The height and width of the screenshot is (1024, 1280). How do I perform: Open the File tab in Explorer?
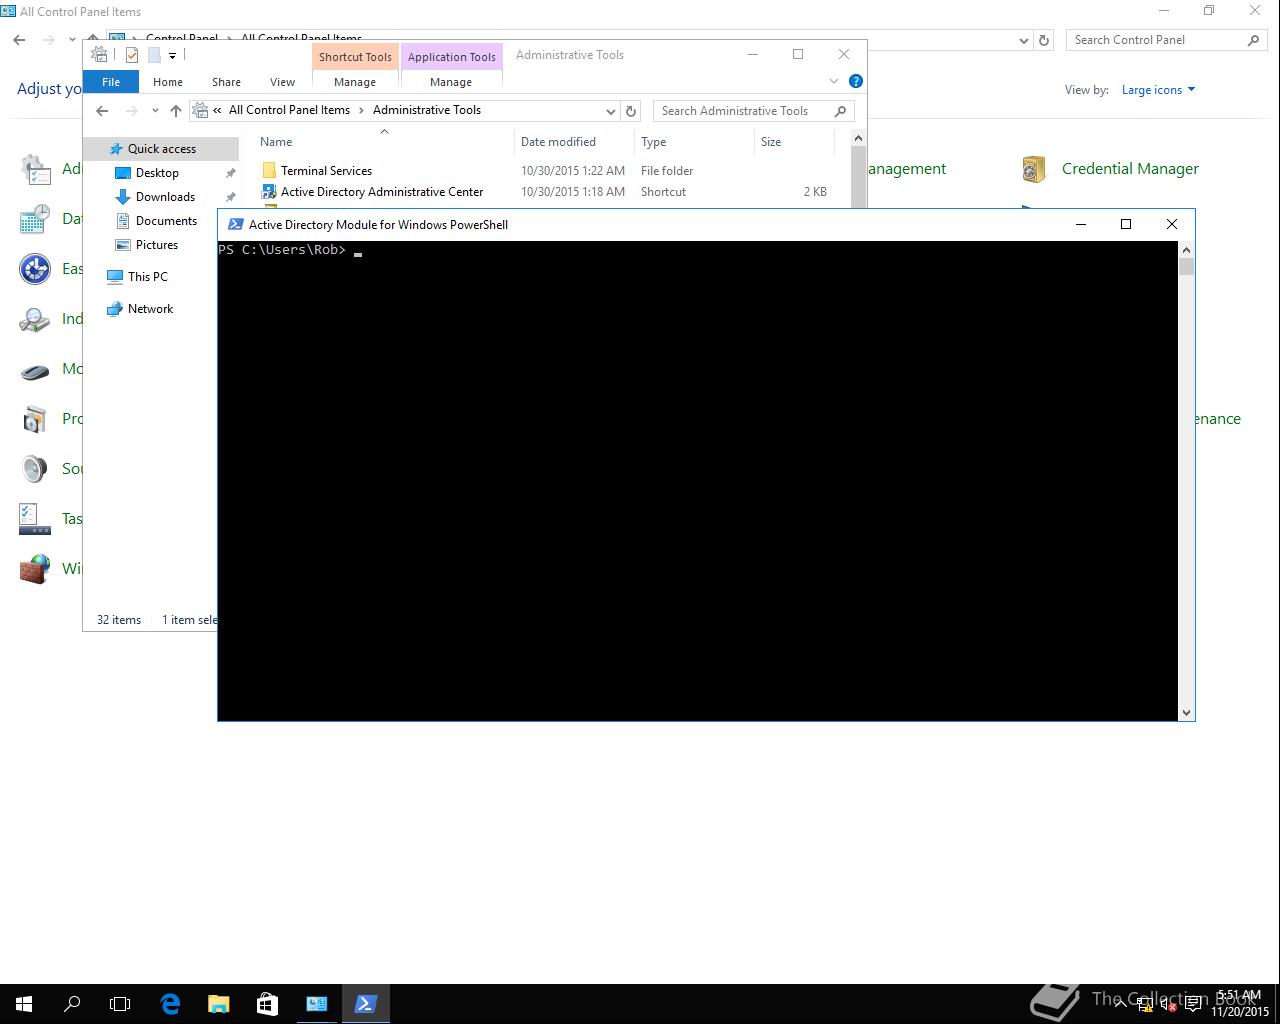pyautogui.click(x=111, y=82)
